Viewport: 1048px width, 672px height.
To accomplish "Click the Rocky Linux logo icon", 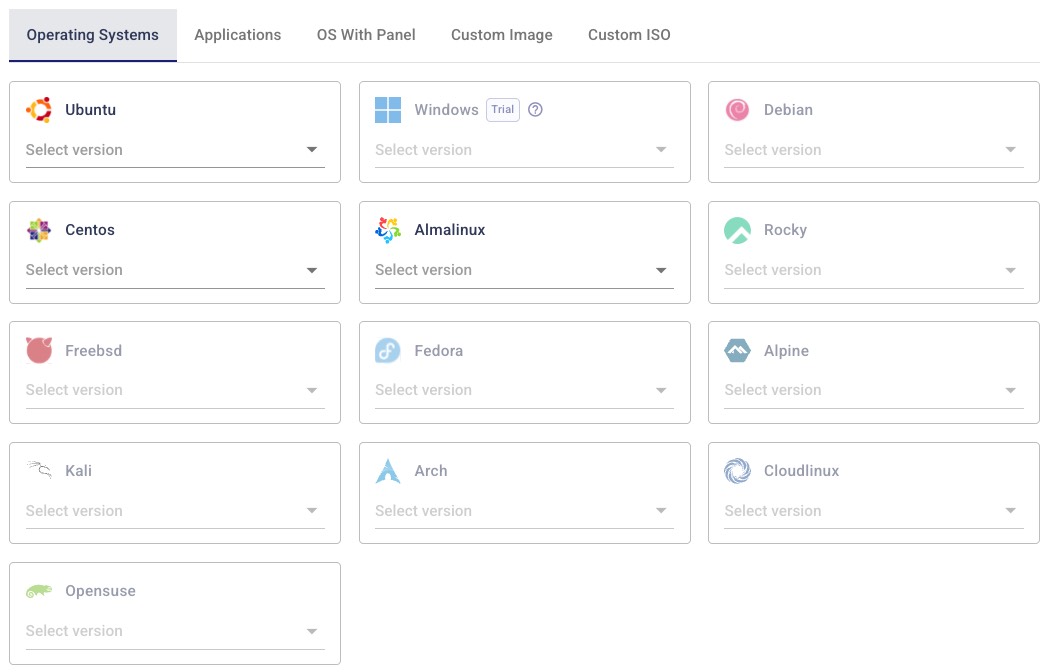I will click(737, 230).
